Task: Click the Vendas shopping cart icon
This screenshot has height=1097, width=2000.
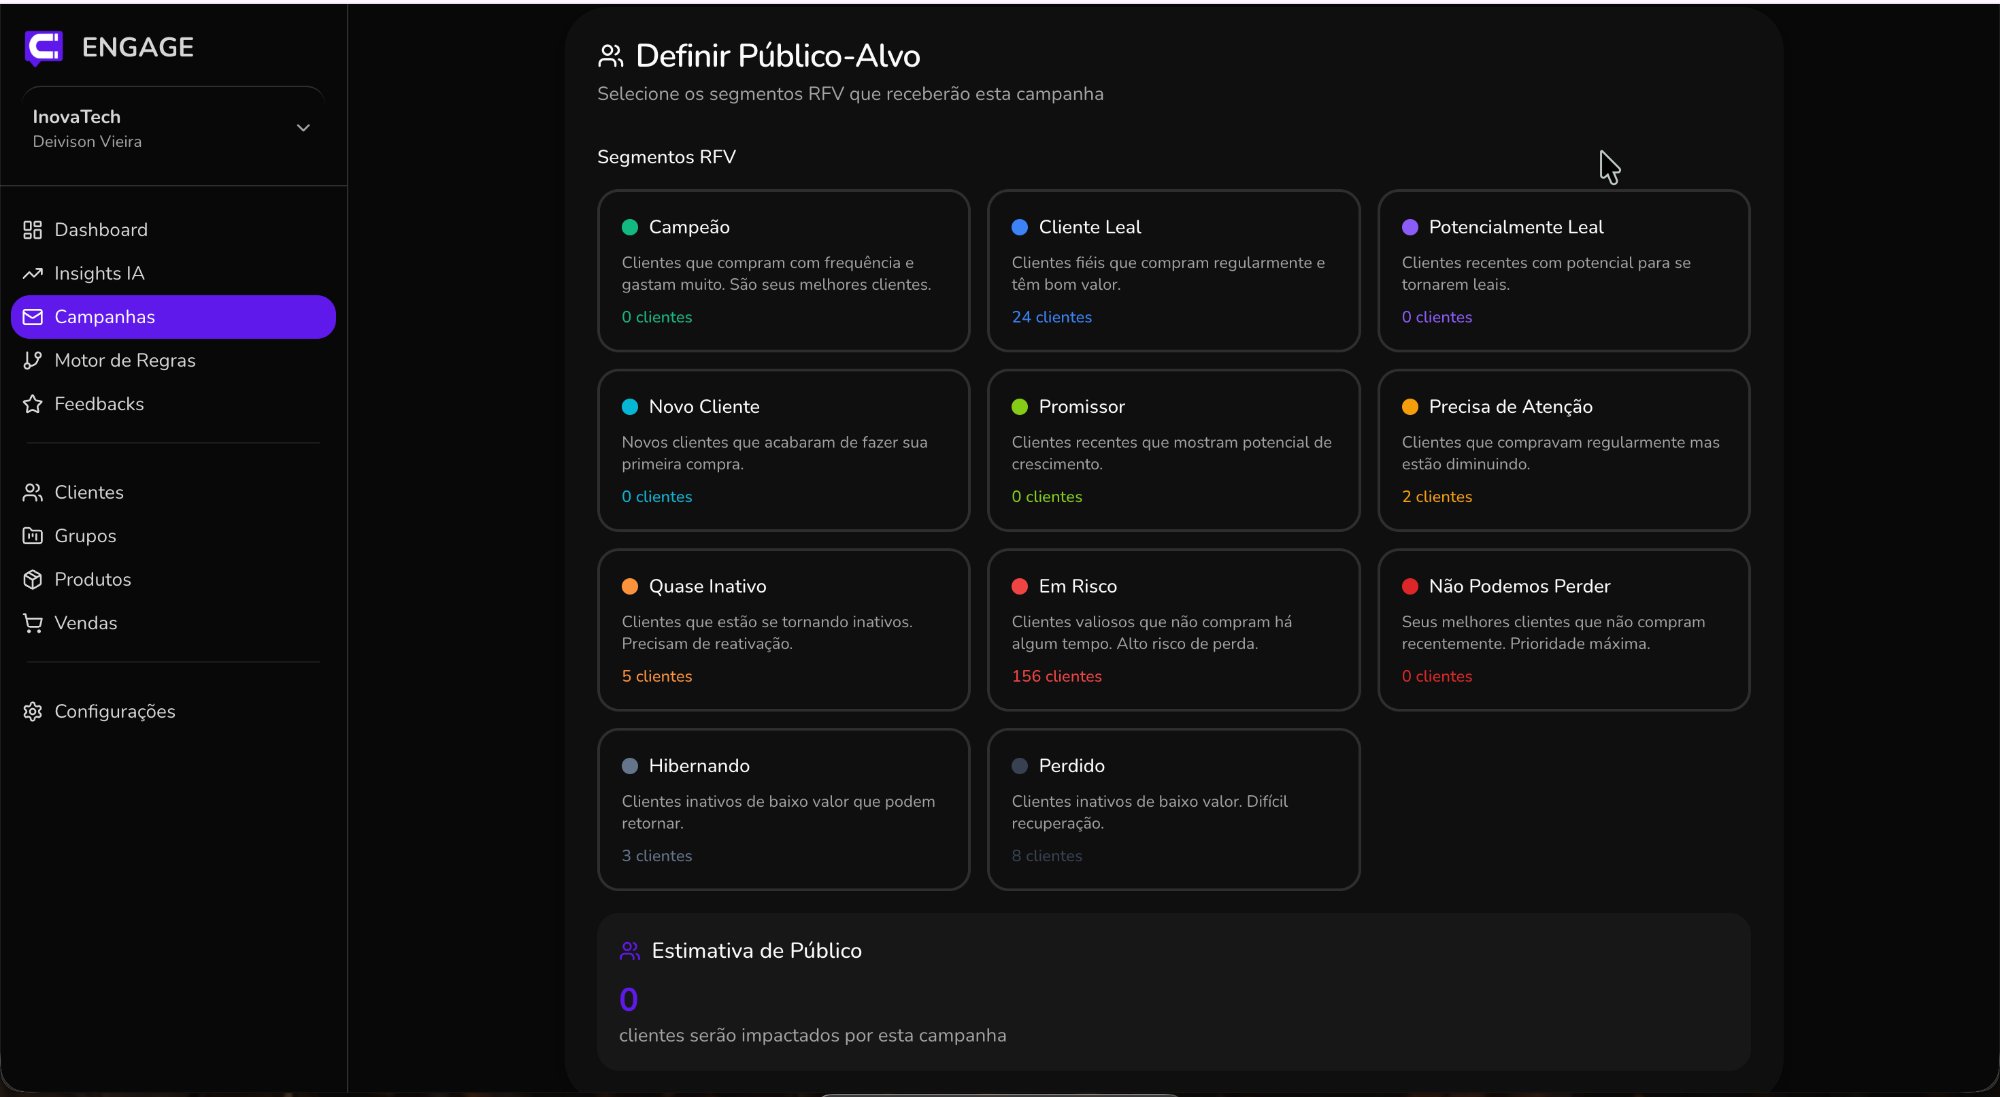Action: click(31, 622)
